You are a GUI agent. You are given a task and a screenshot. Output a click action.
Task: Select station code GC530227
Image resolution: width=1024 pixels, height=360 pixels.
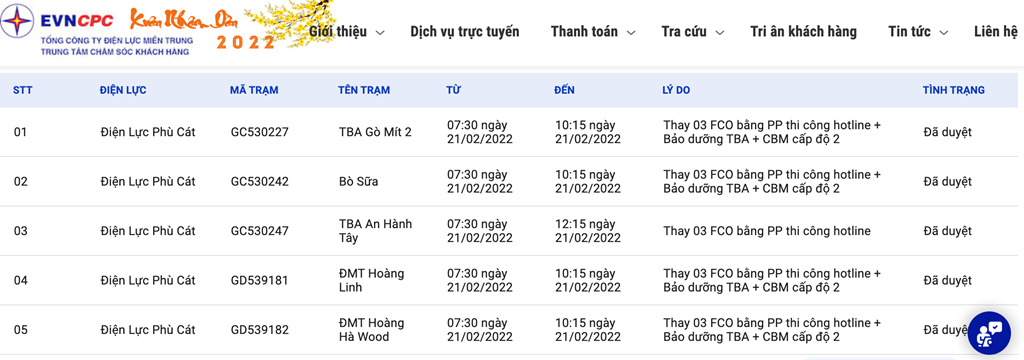pyautogui.click(x=259, y=132)
